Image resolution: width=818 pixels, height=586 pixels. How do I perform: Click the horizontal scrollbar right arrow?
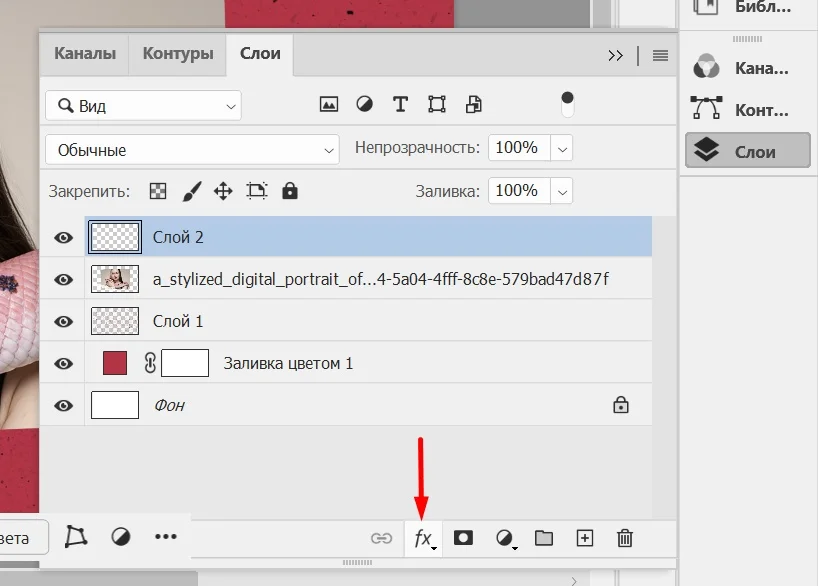coord(574,581)
